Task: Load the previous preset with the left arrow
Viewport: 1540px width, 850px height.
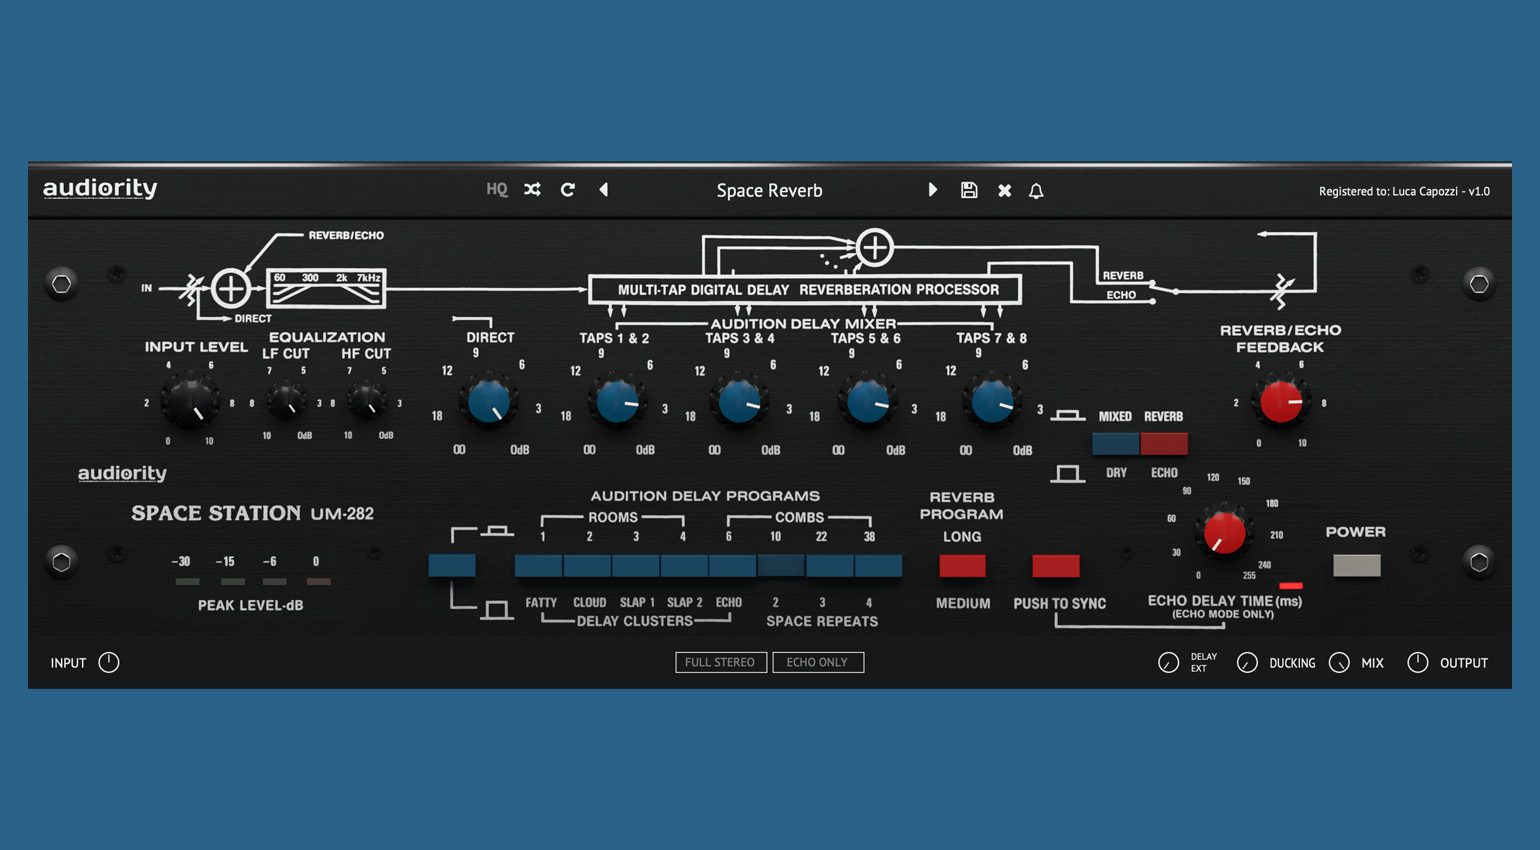Action: tap(604, 189)
